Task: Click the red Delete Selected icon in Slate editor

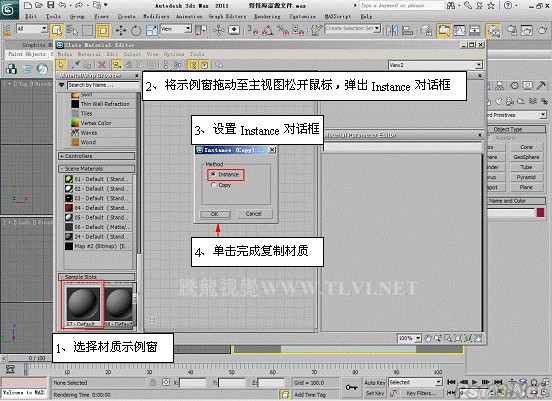Action: click(x=102, y=65)
